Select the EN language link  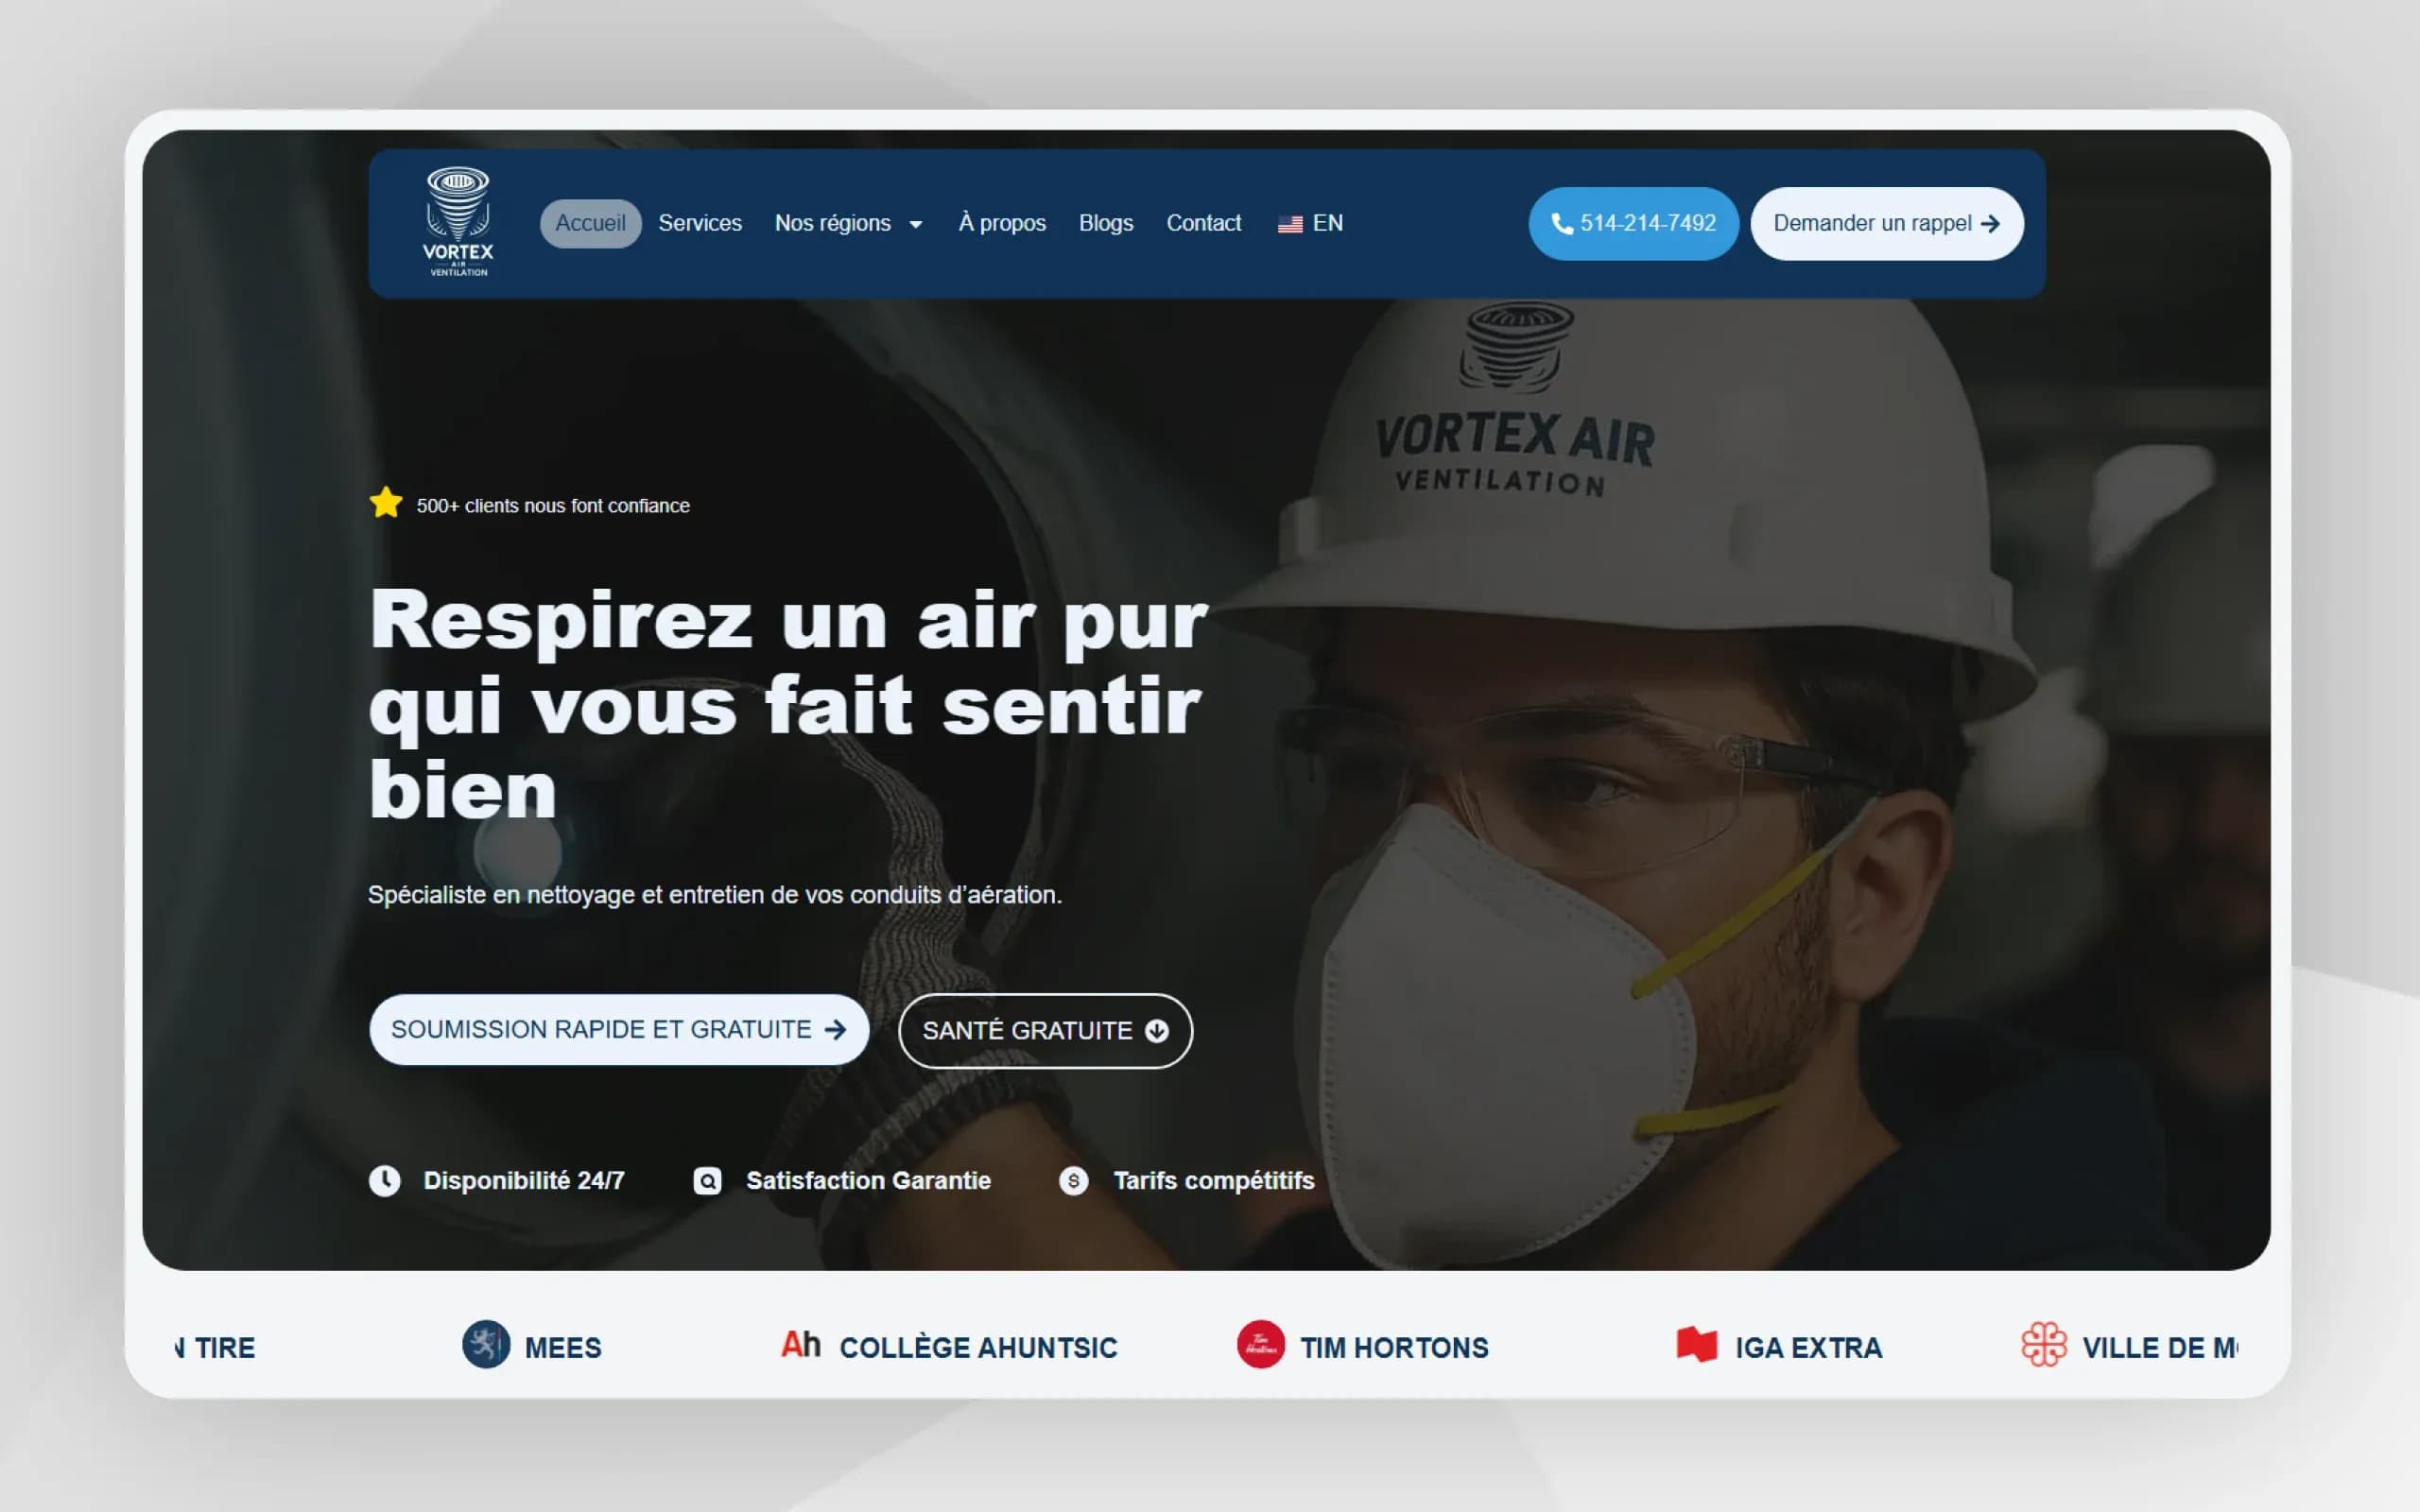[1327, 223]
